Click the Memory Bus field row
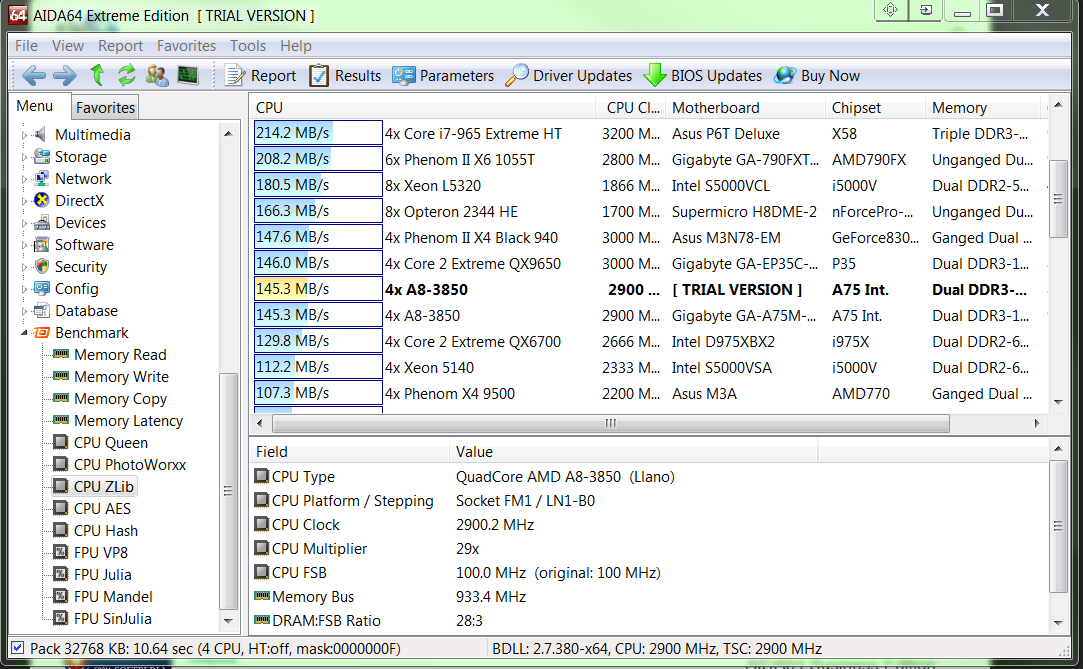Viewport: 1083px width, 669px height. coord(649,597)
